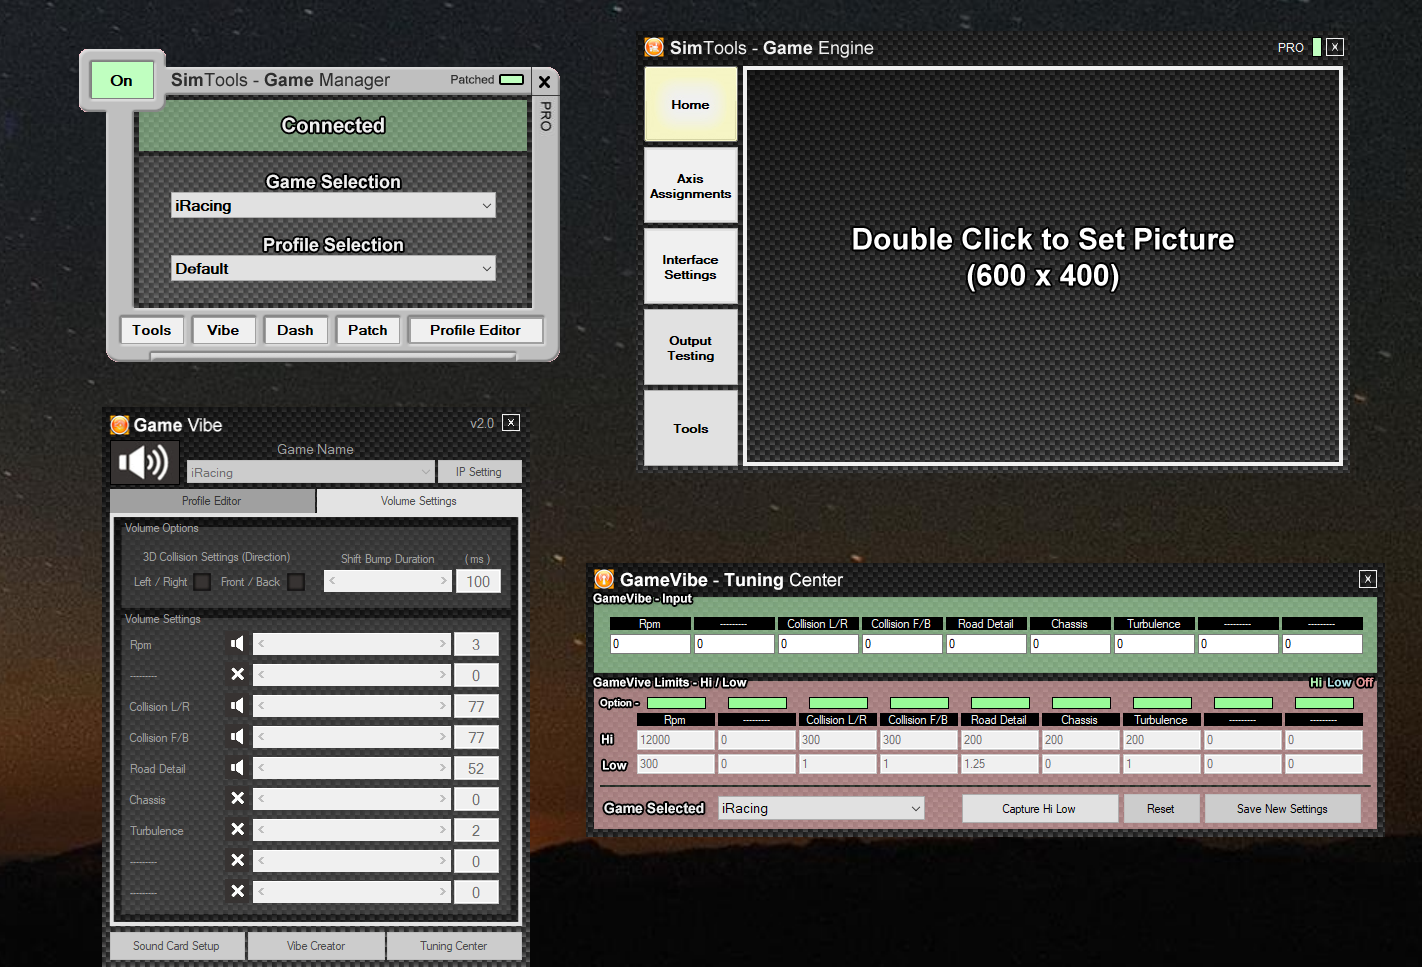Click the Patched status indicator
The height and width of the screenshot is (967, 1422).
pyautogui.click(x=511, y=80)
